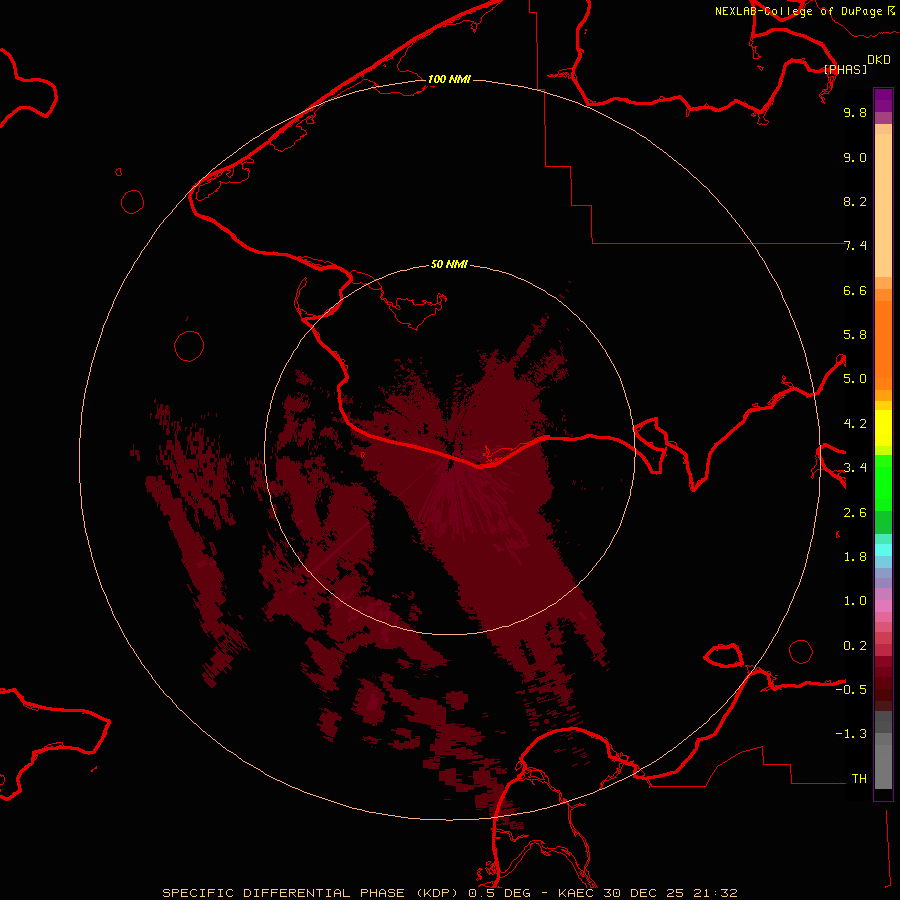Click the cyan segment of the colorbar
The image size is (900, 900).
[x=883, y=550]
